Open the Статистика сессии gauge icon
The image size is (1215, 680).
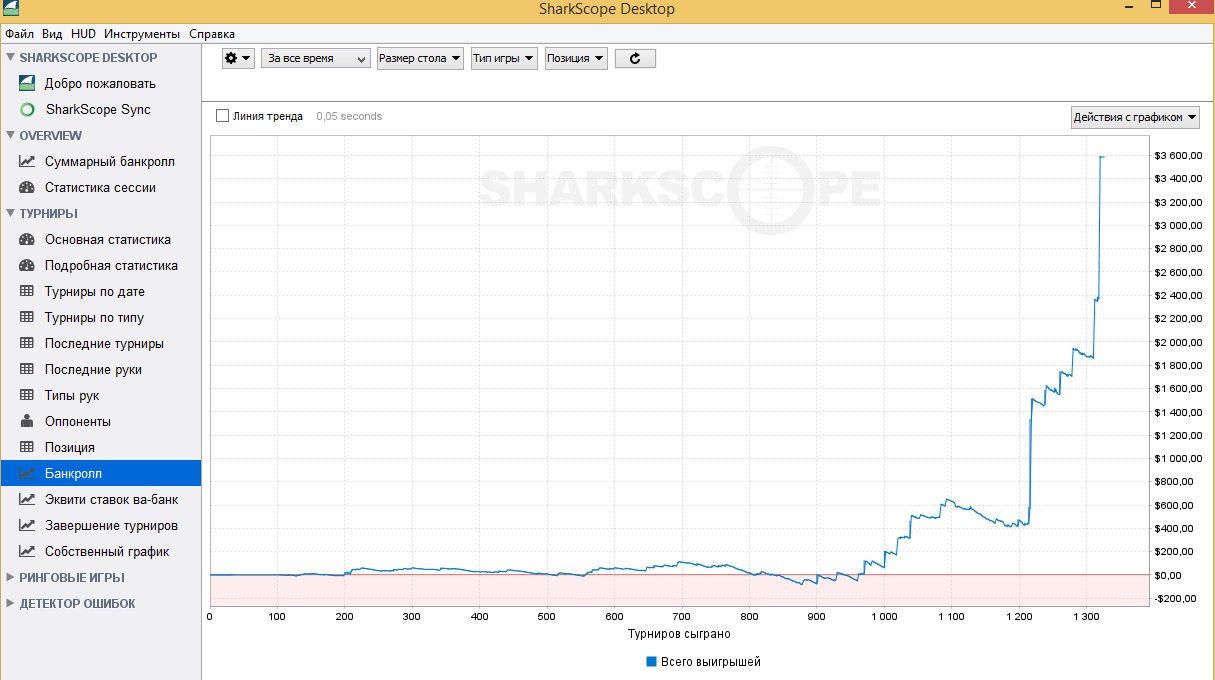pos(27,187)
